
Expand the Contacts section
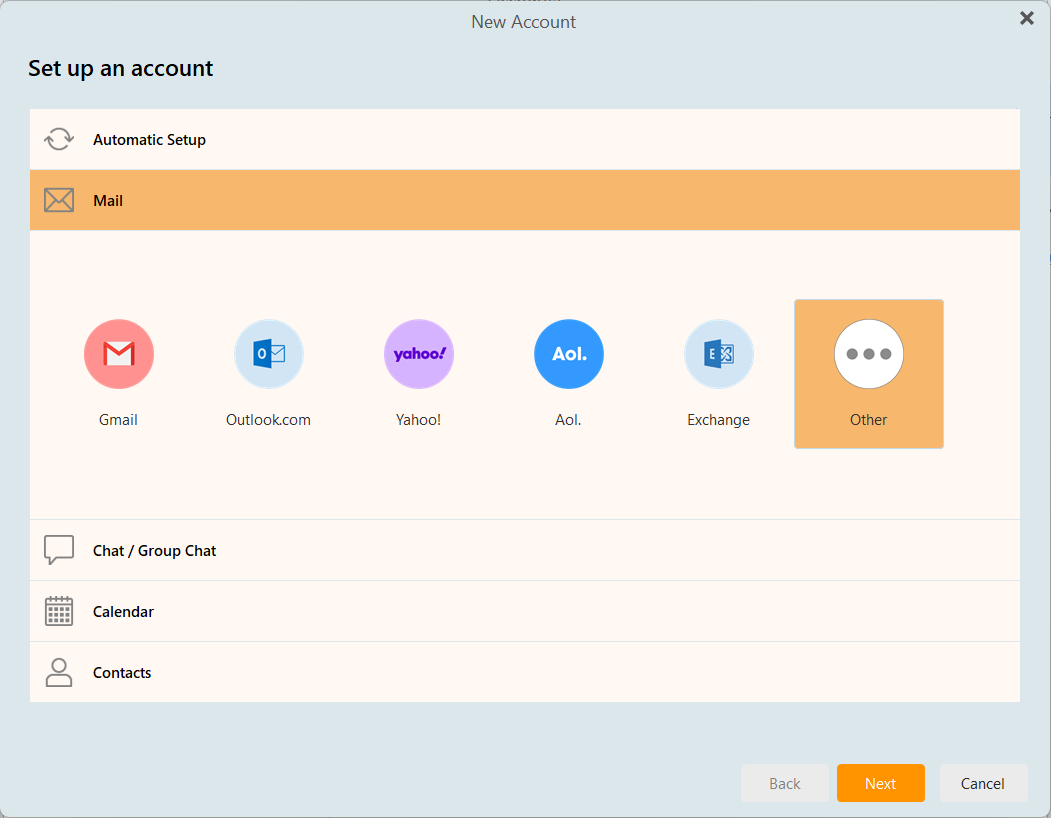tap(525, 673)
